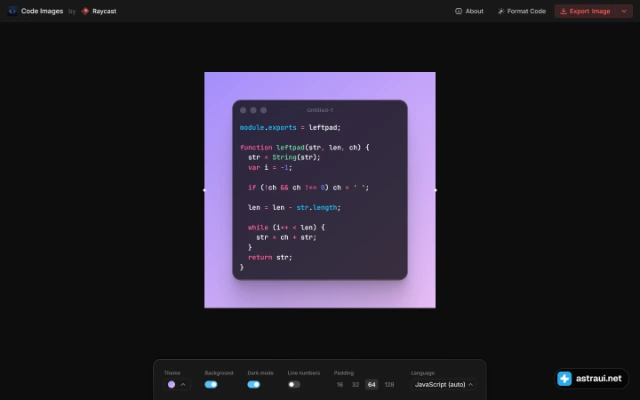Set padding to 128
640x400 pixels.
[x=389, y=384]
